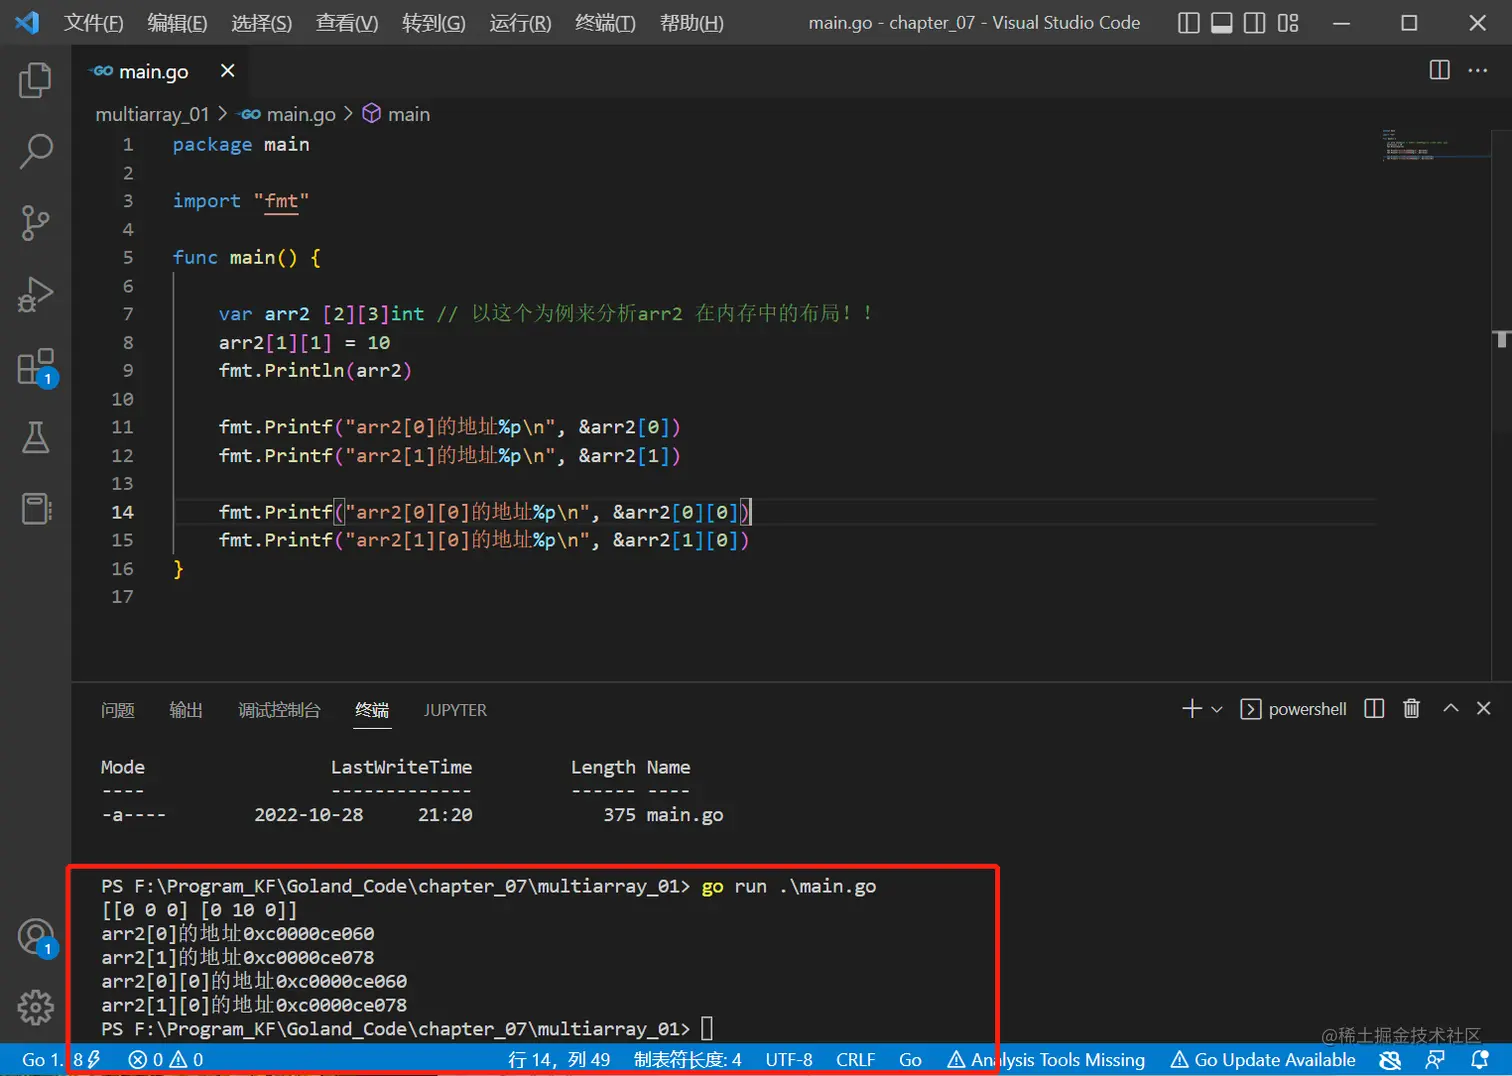Kill terminal with trash icon
Image resolution: width=1512 pixels, height=1076 pixels.
[1411, 709]
